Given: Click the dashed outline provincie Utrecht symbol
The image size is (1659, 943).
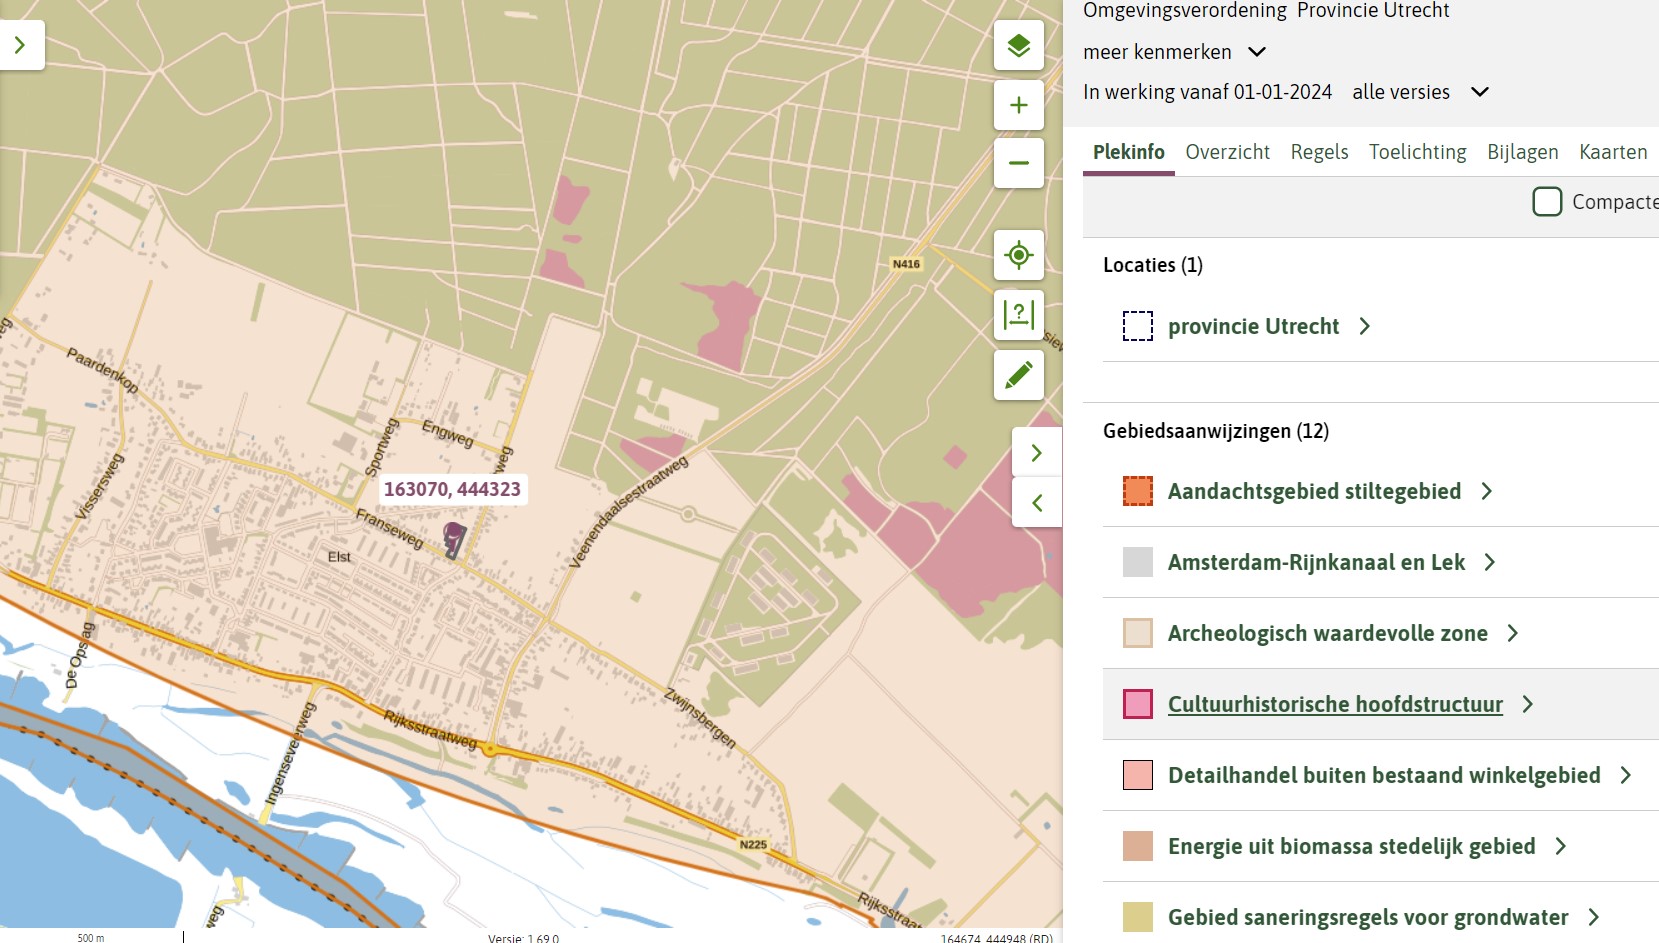Looking at the screenshot, I should (x=1138, y=326).
